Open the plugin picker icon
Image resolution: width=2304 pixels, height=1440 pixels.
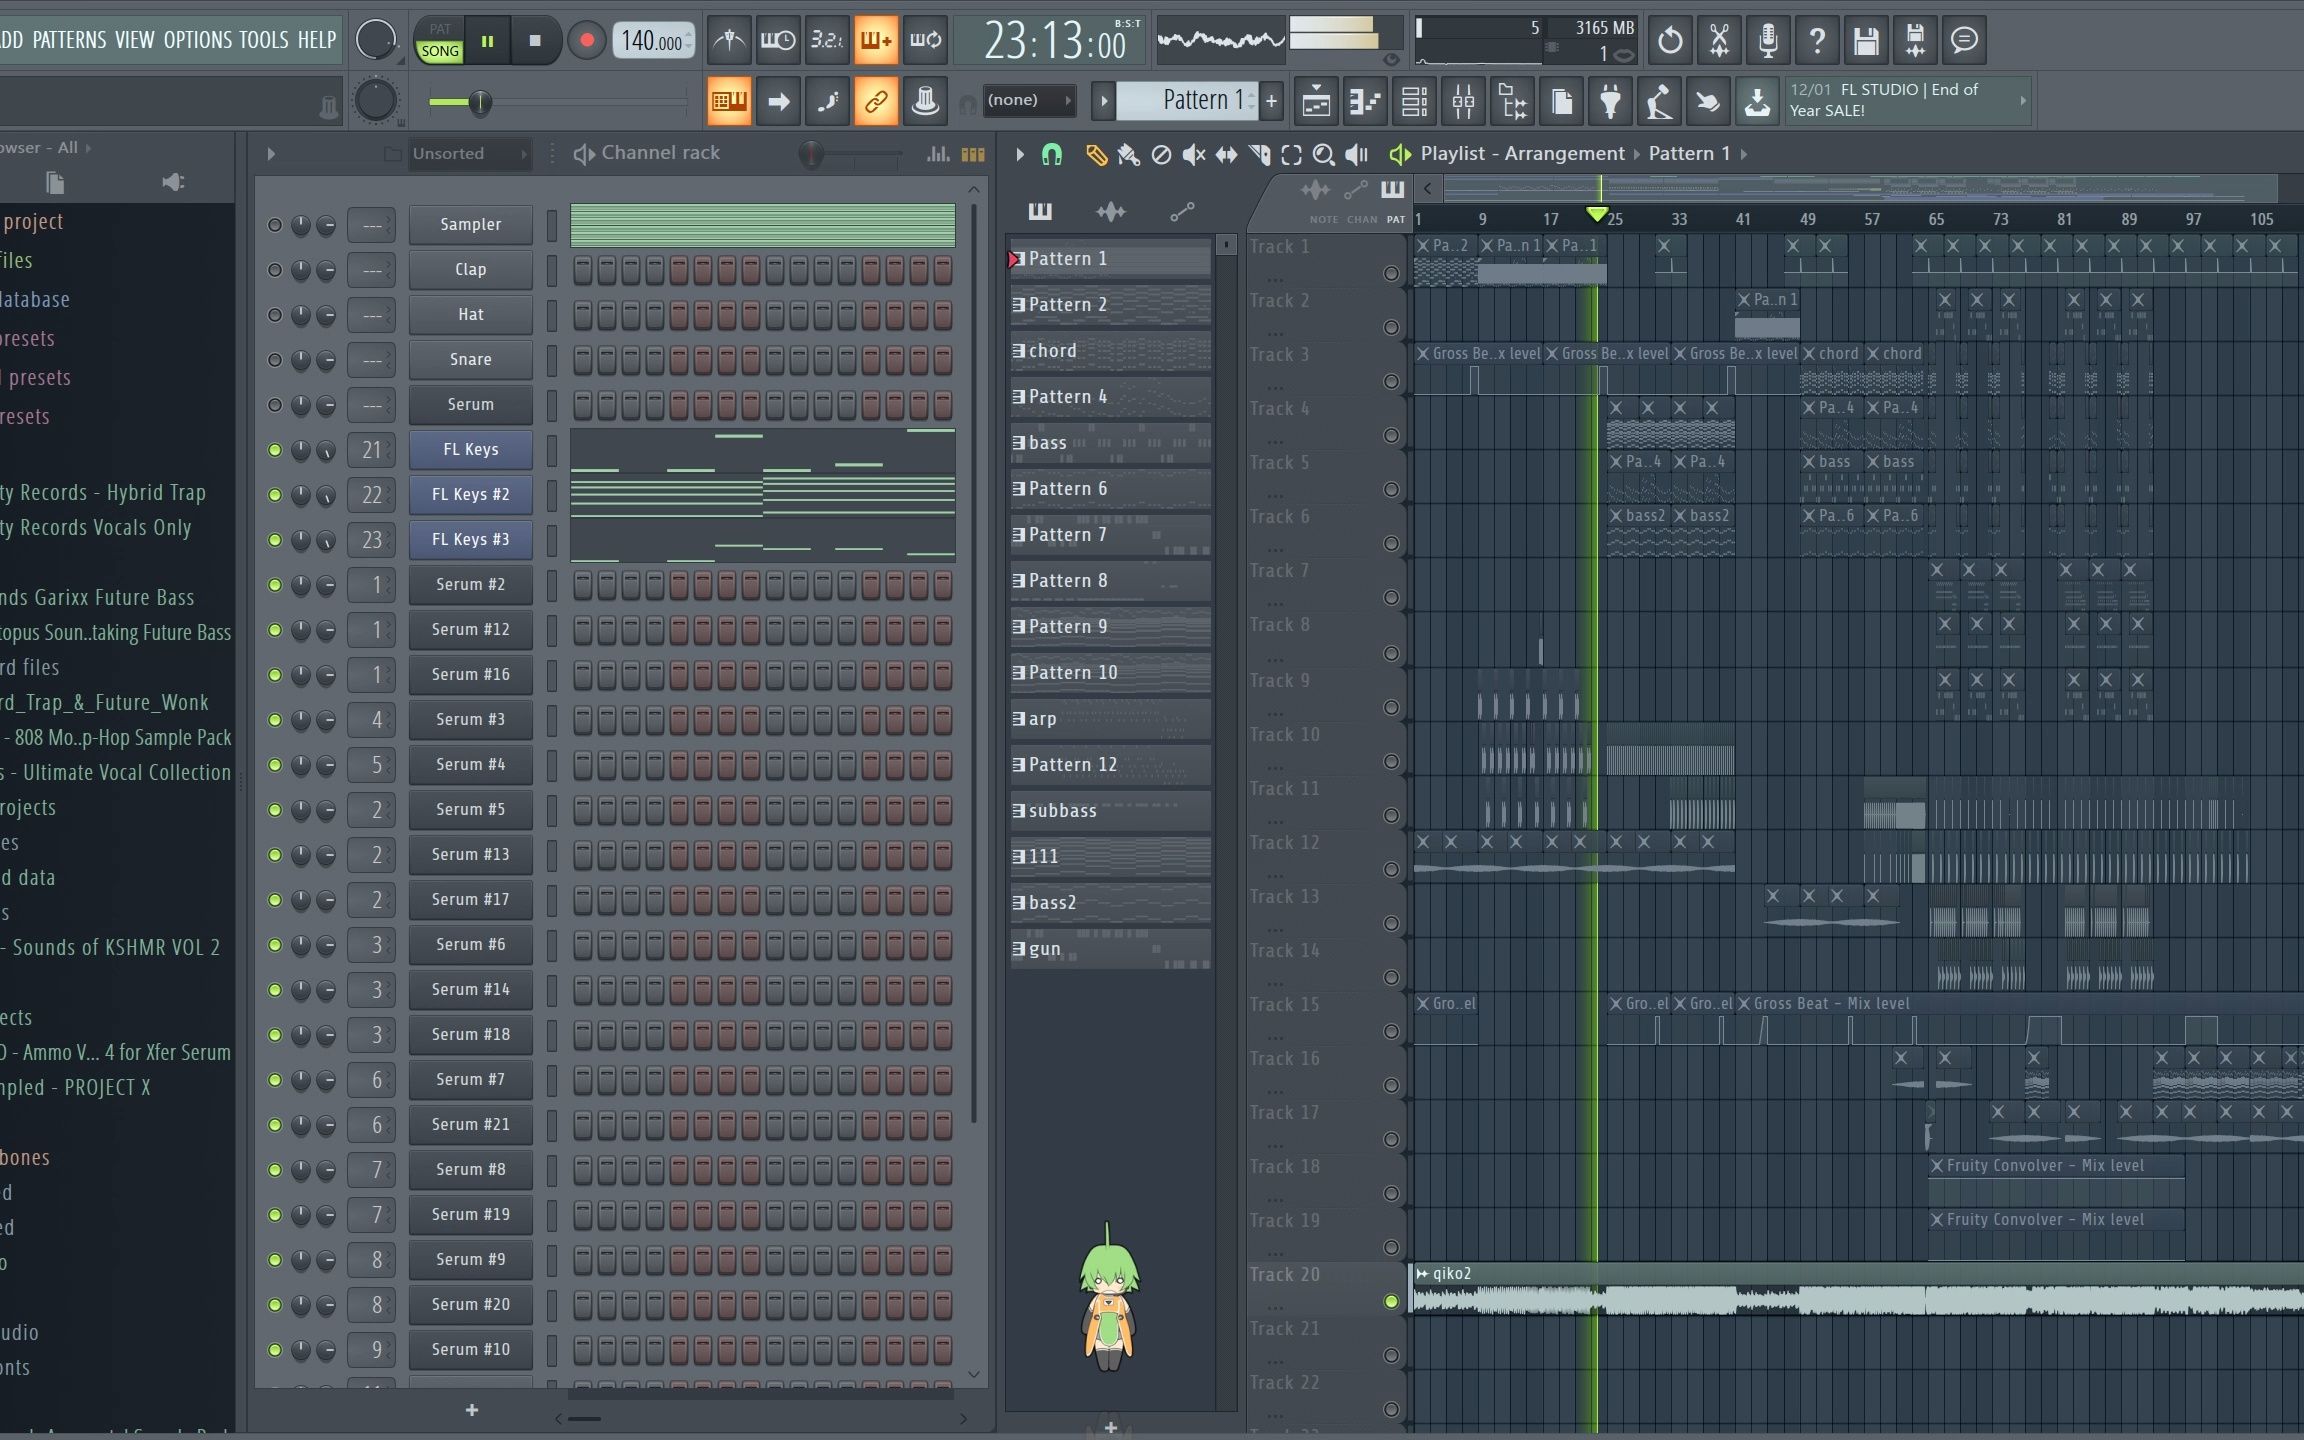1610,101
